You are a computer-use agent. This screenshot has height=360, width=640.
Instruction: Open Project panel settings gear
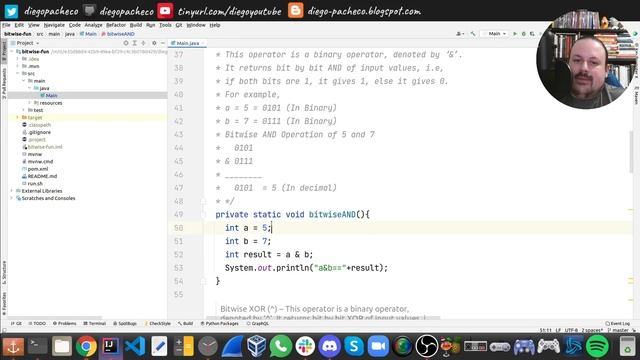154,43
